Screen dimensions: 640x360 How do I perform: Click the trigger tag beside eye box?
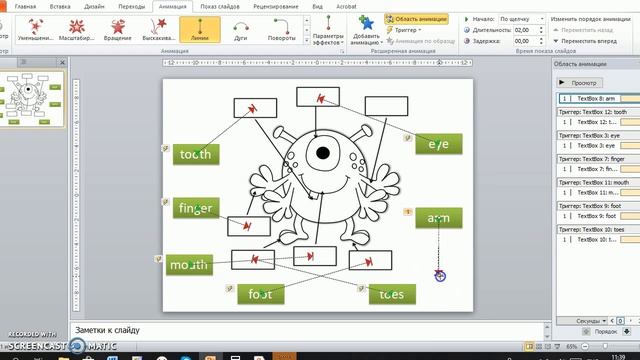408,138
